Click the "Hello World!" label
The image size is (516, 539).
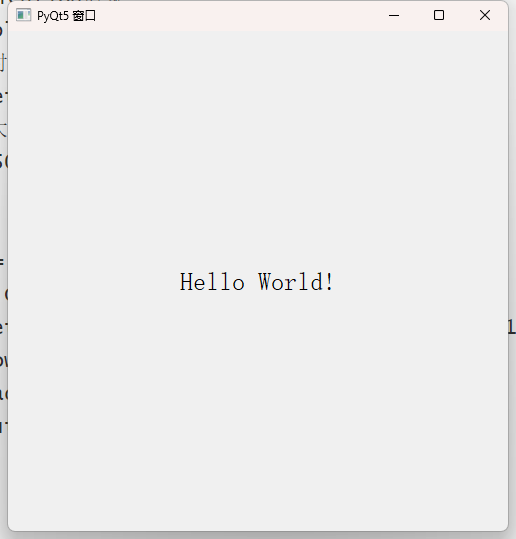pos(256,282)
